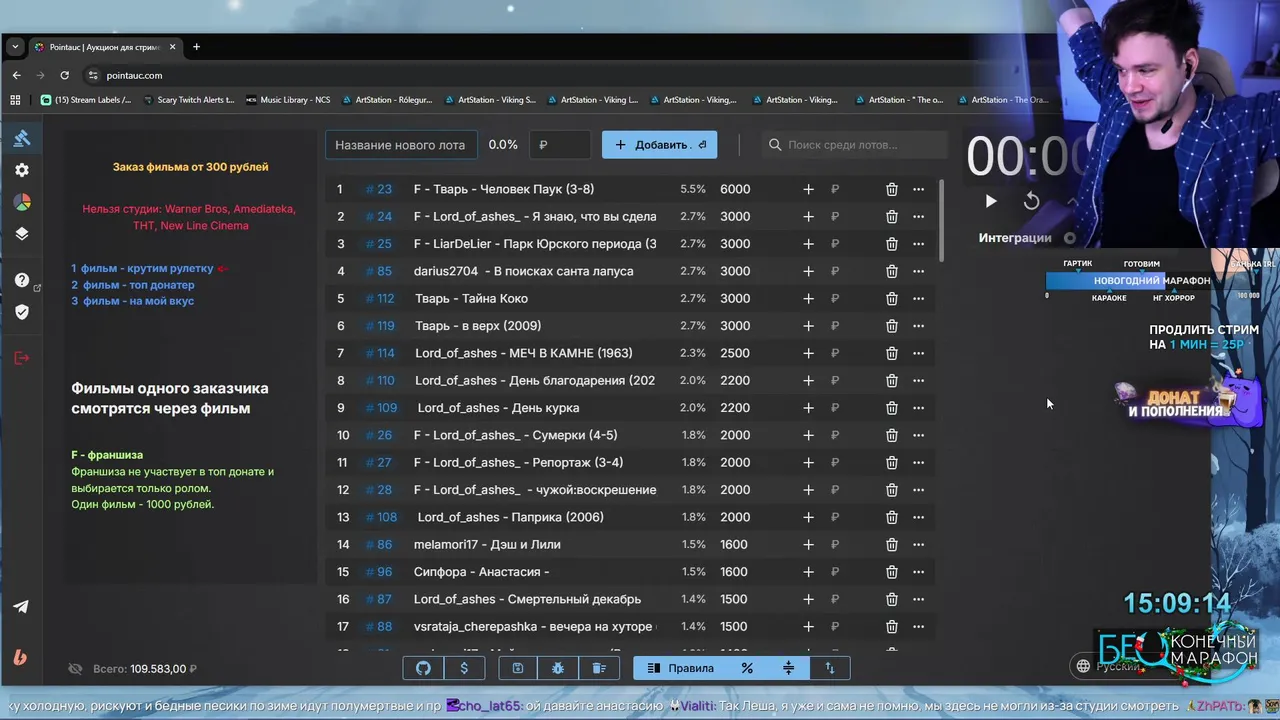The image size is (1280, 720).
Task: Open the Stream Labels bookmark
Action: [86, 100]
